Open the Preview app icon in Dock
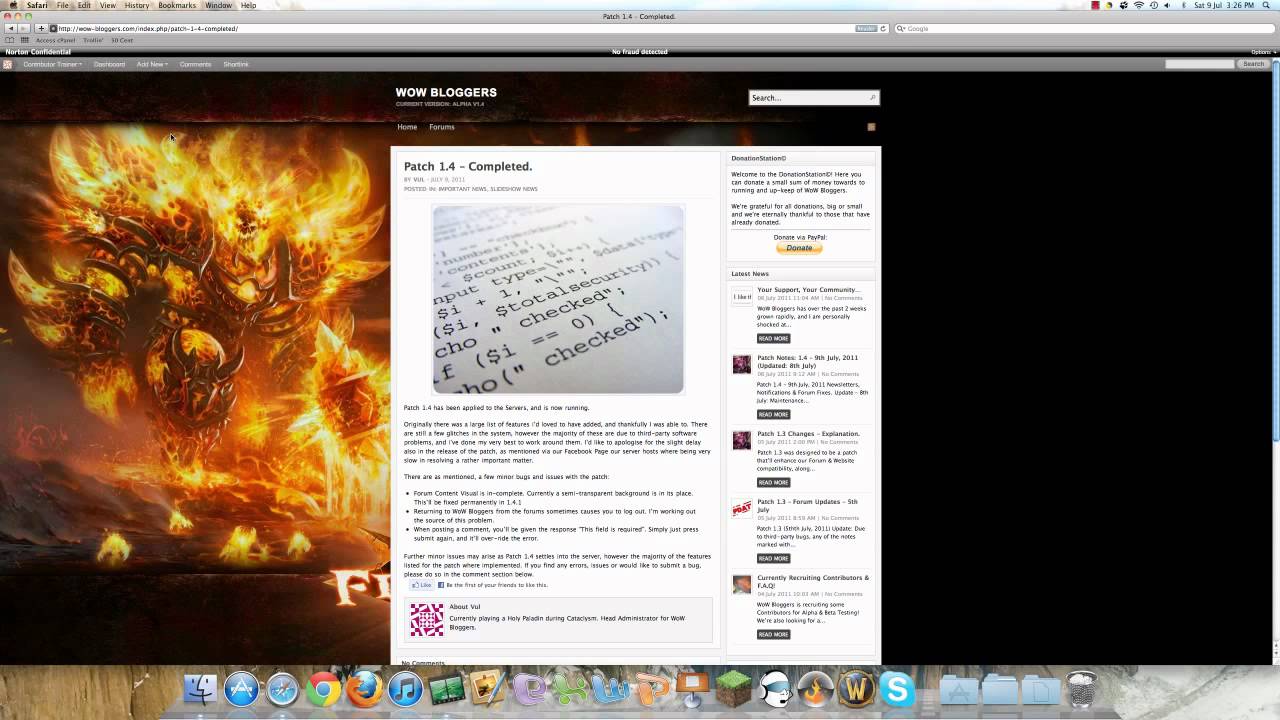Image resolution: width=1280 pixels, height=720 pixels. coord(488,689)
